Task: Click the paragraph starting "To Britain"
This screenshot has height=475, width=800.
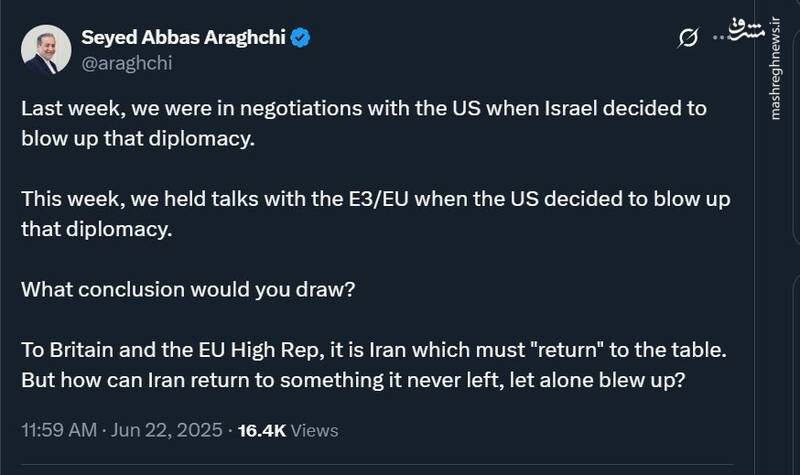Action: tap(375, 367)
